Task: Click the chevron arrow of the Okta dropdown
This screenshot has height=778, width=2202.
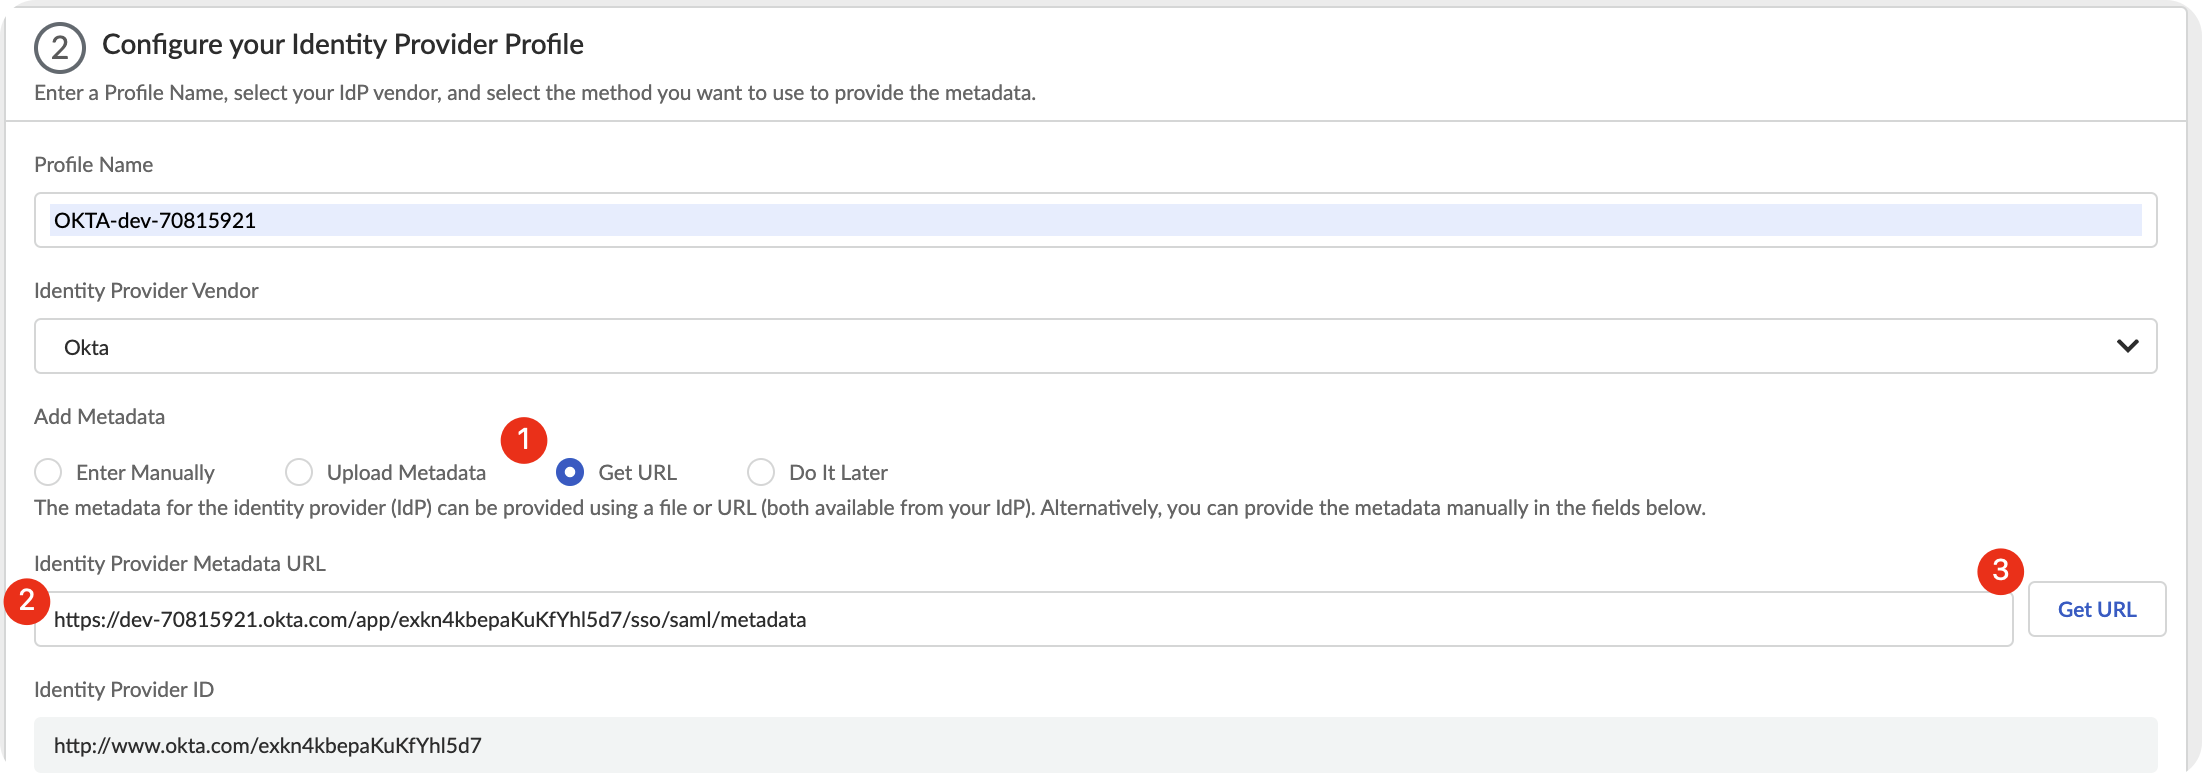Action: click(x=2127, y=346)
